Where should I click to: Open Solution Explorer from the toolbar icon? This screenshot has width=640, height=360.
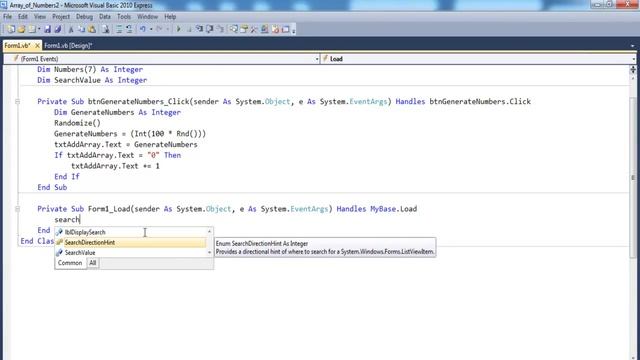tap(233, 29)
